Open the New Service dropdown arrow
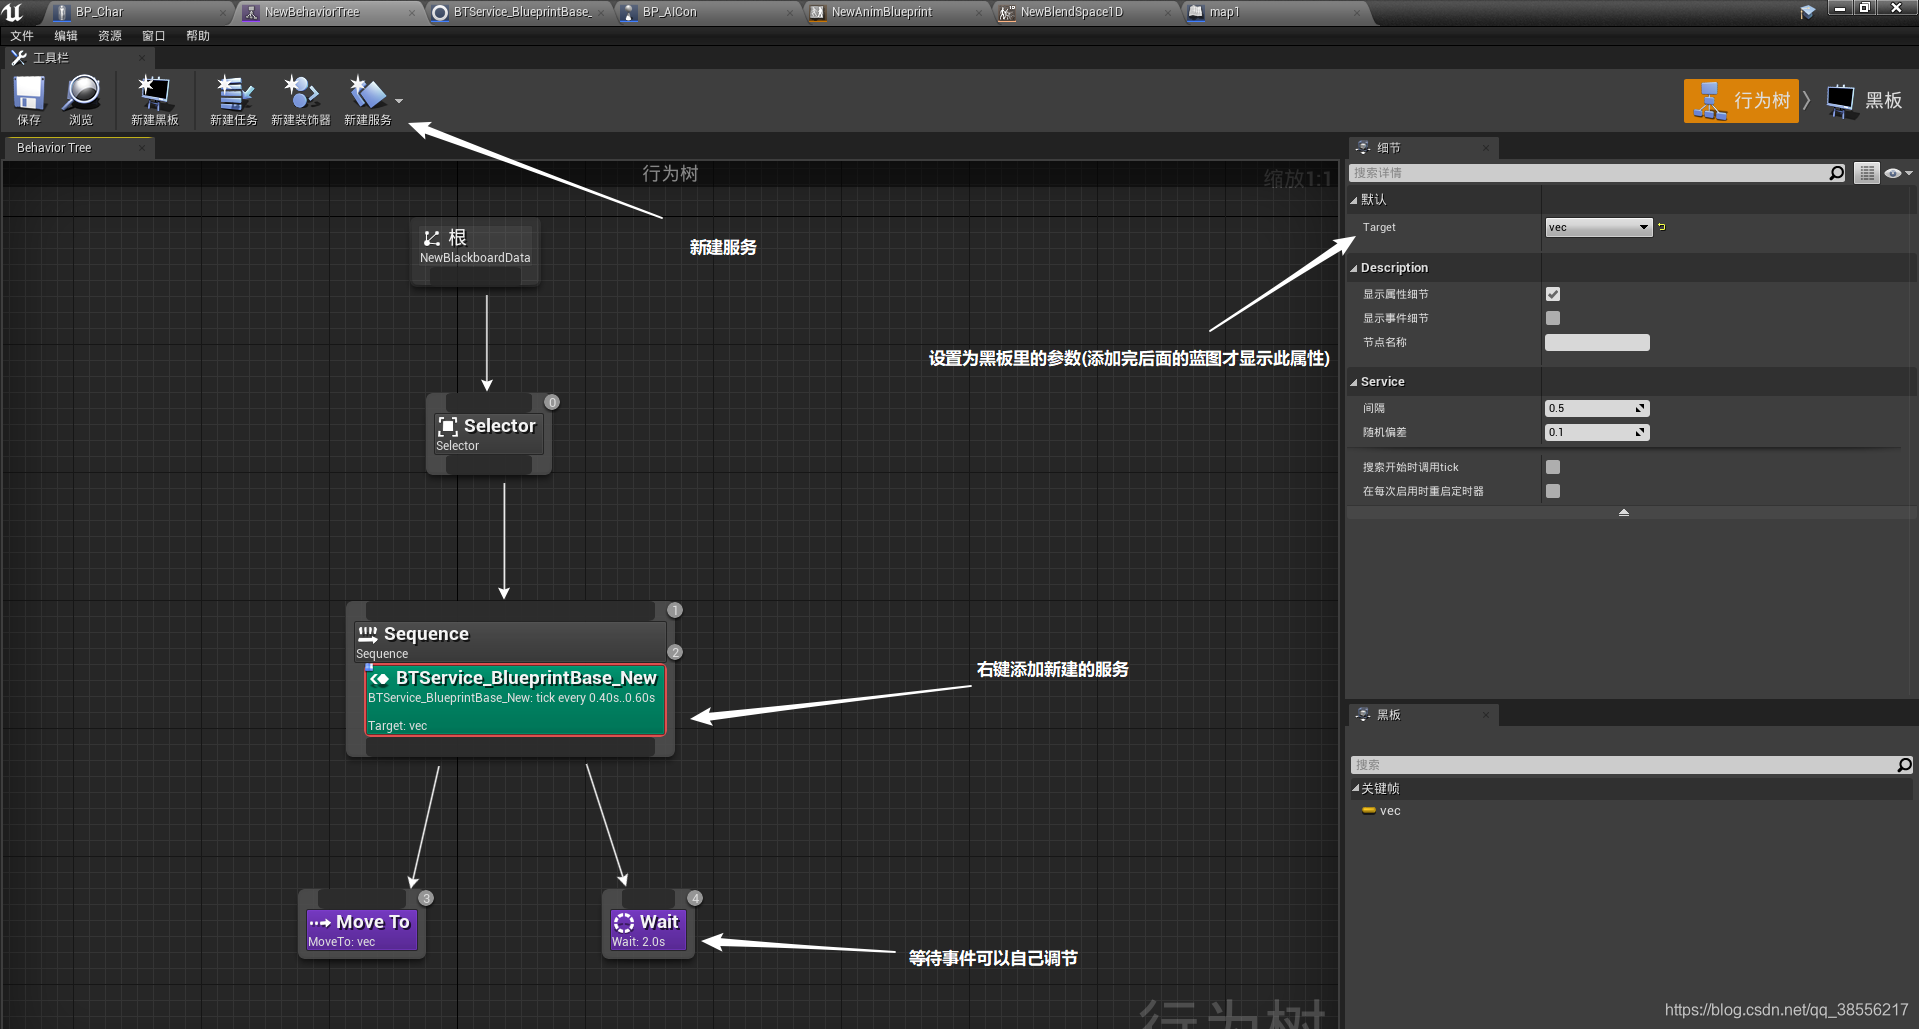The height and width of the screenshot is (1029, 1919). click(x=399, y=101)
